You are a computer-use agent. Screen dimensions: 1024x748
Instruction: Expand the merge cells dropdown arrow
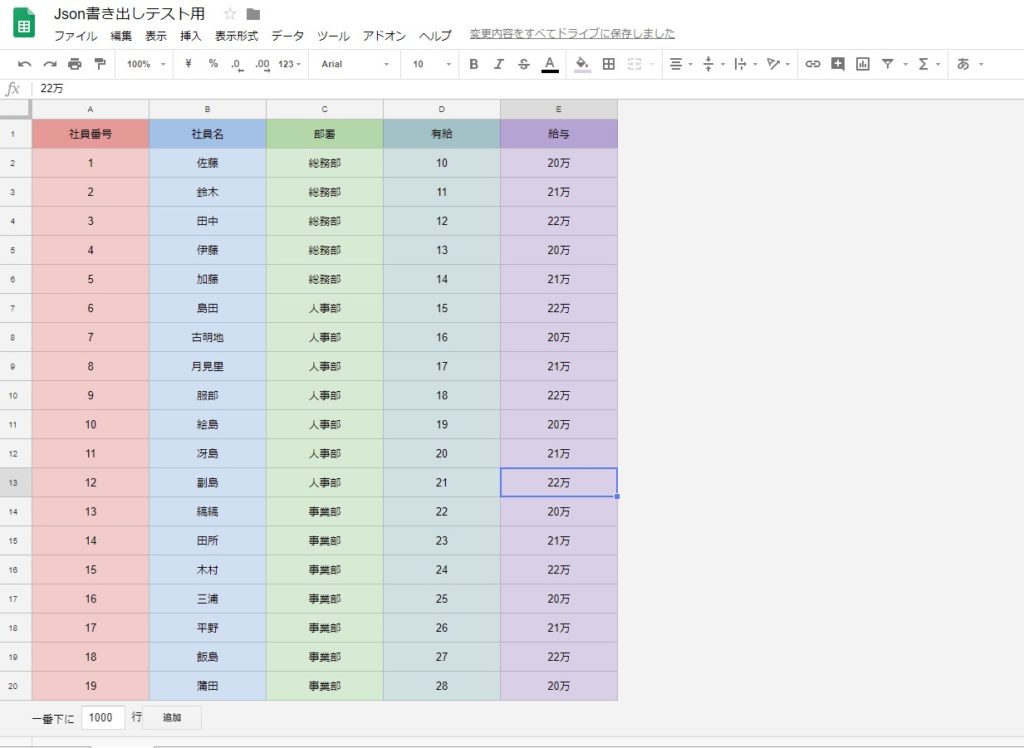point(652,64)
